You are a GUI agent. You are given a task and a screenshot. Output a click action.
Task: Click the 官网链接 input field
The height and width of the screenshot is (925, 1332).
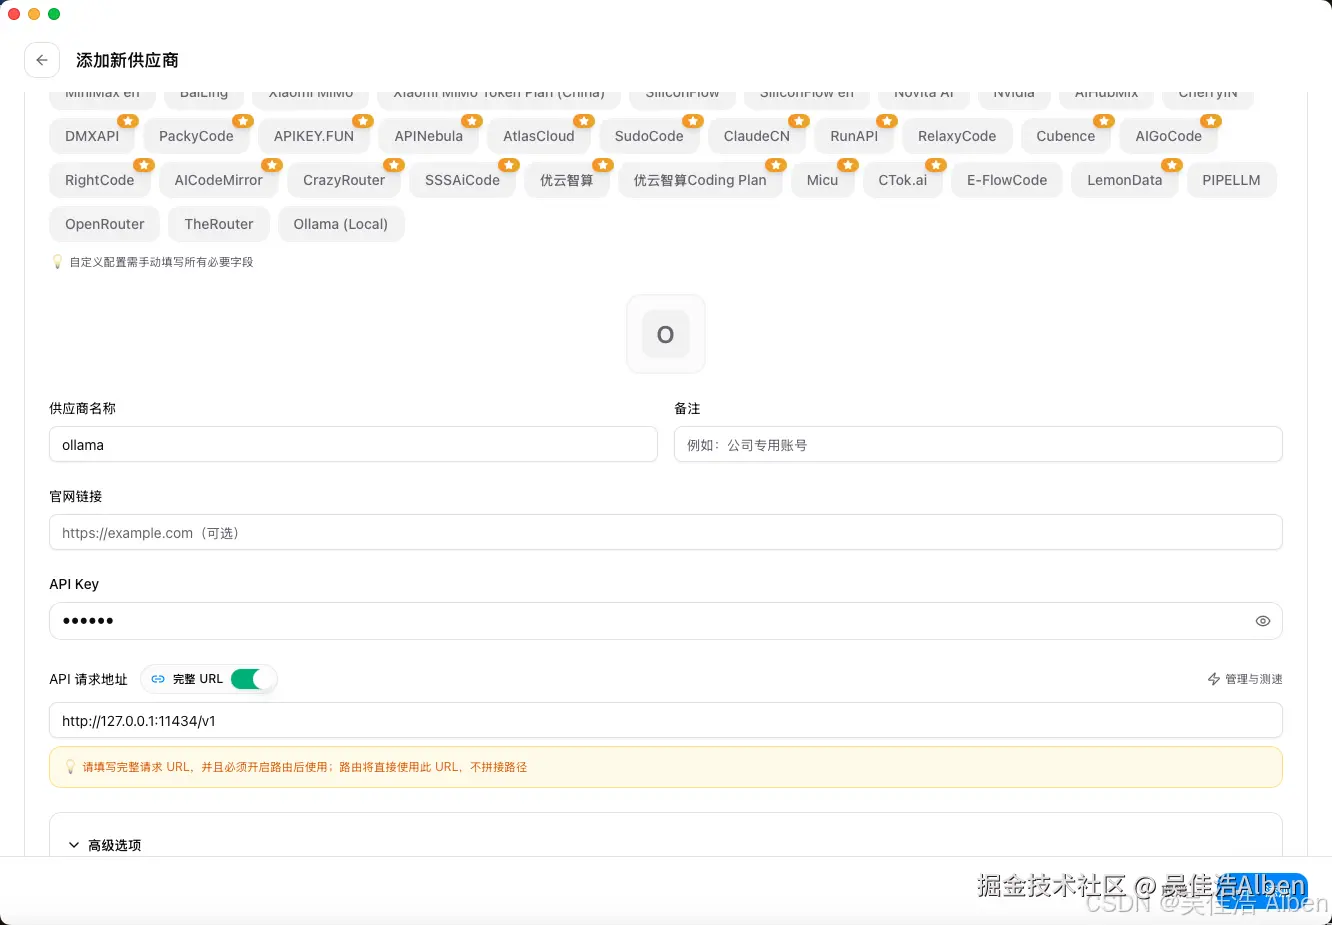click(666, 533)
